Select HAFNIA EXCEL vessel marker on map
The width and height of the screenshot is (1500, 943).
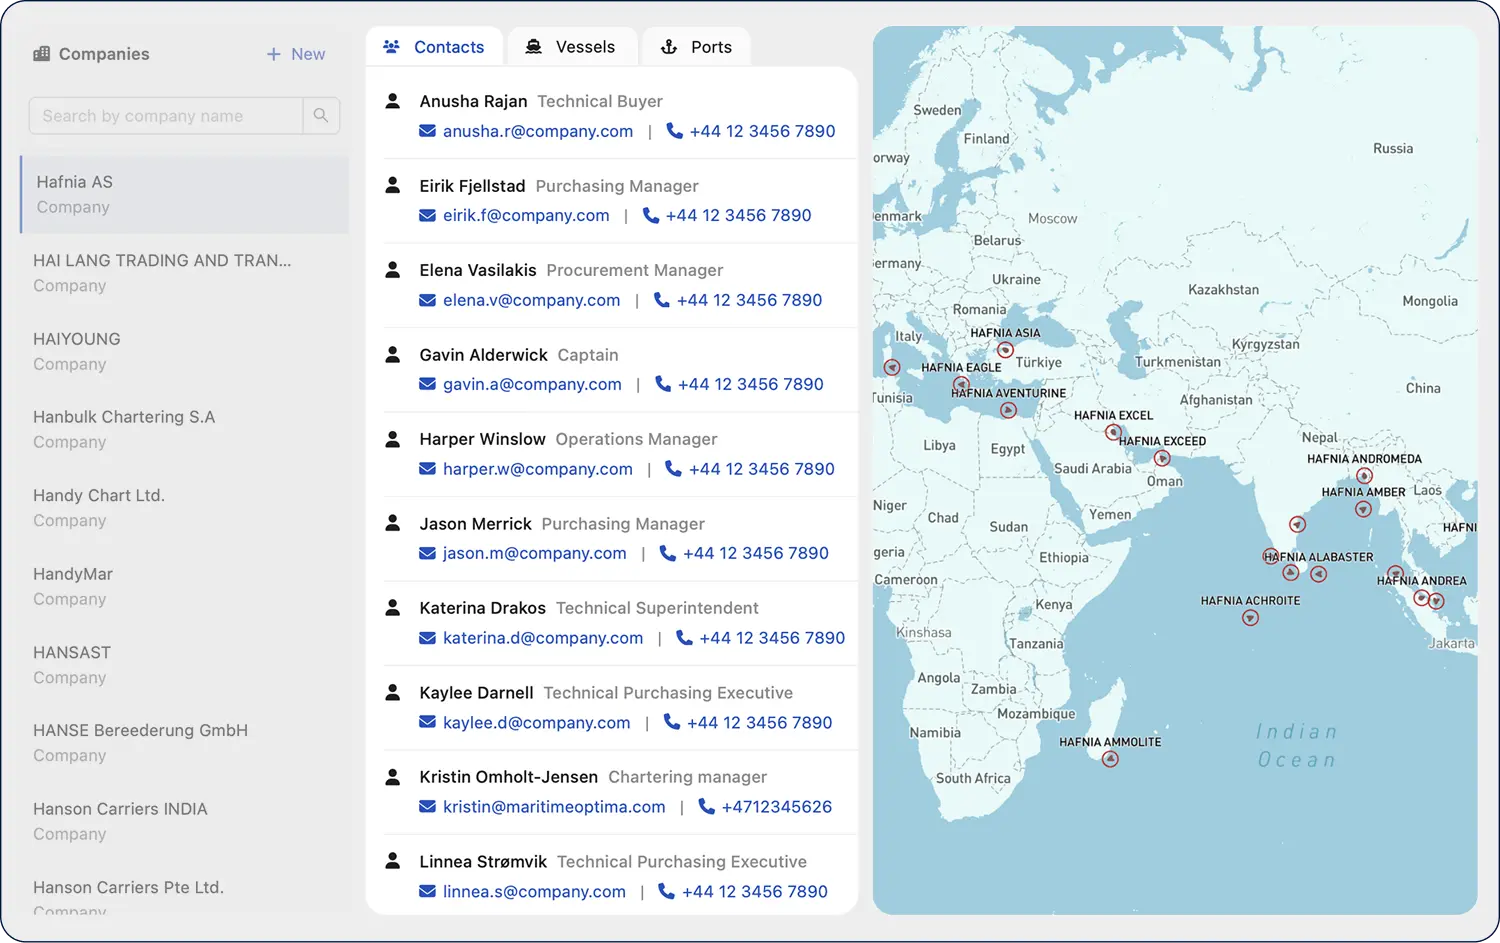[x=1112, y=432]
